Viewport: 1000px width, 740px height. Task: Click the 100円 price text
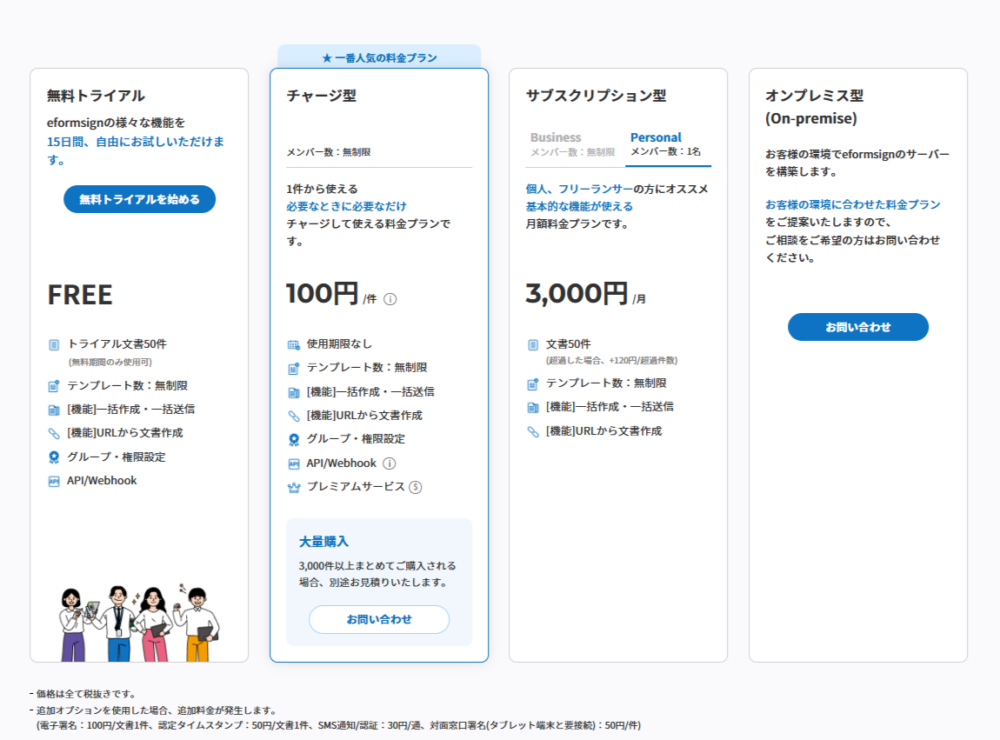(322, 293)
